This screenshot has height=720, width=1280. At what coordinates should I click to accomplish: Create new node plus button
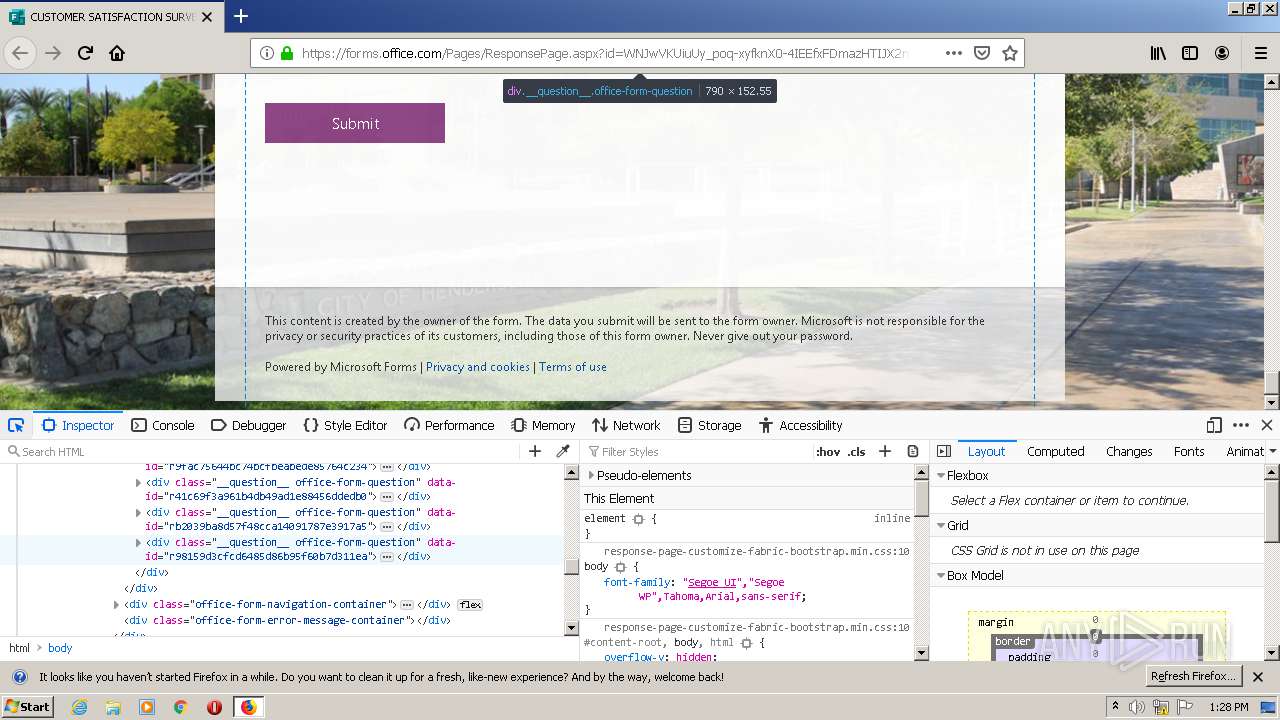coord(535,451)
